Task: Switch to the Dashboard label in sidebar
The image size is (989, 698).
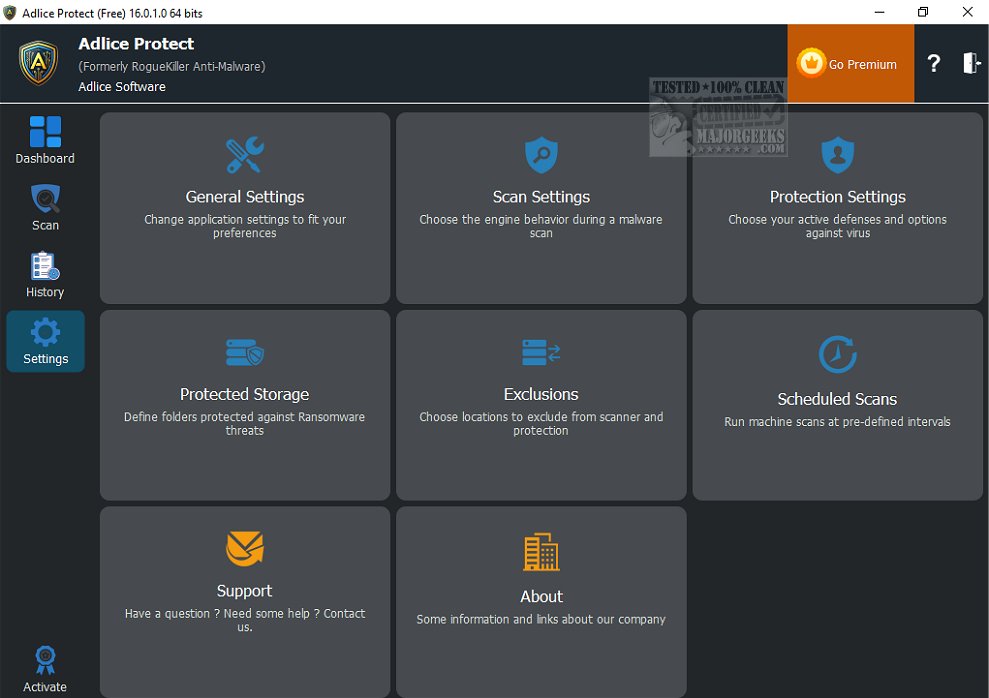Action: coord(45,158)
